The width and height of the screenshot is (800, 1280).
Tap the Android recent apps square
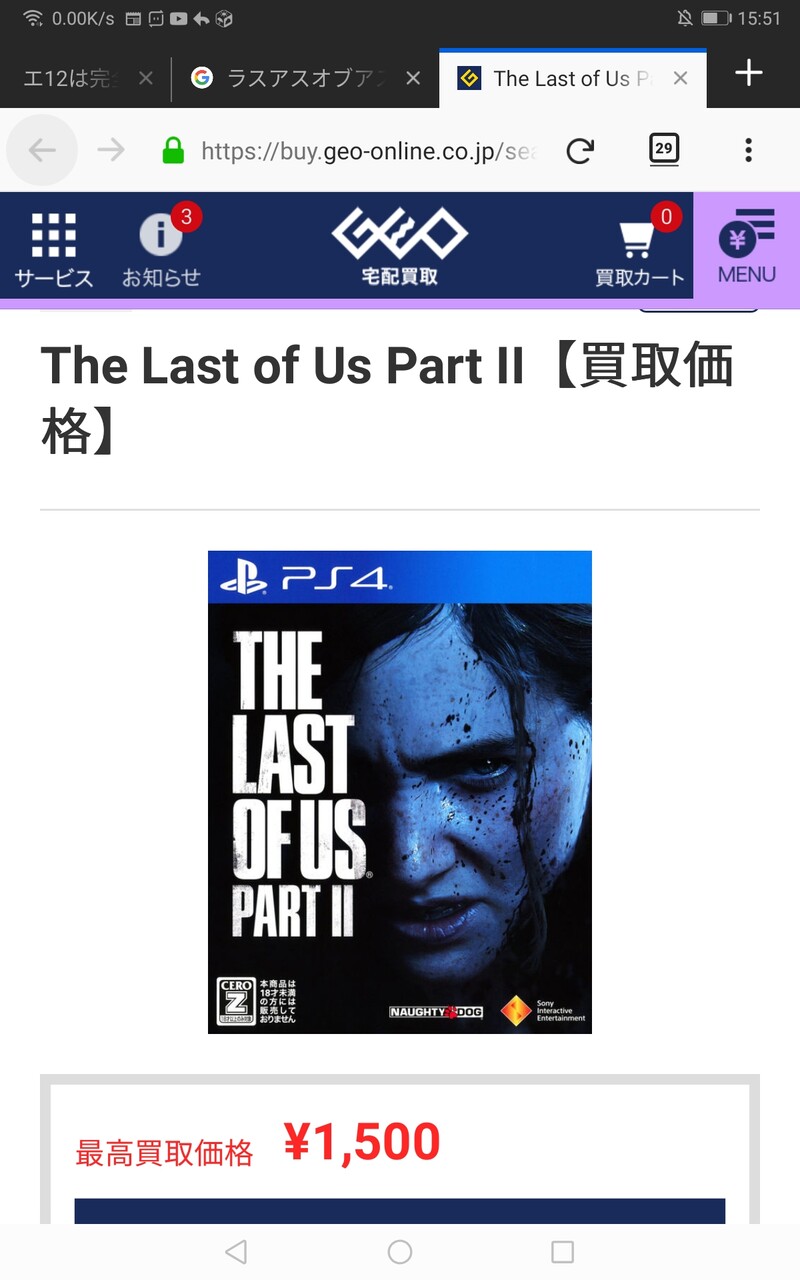563,1251
